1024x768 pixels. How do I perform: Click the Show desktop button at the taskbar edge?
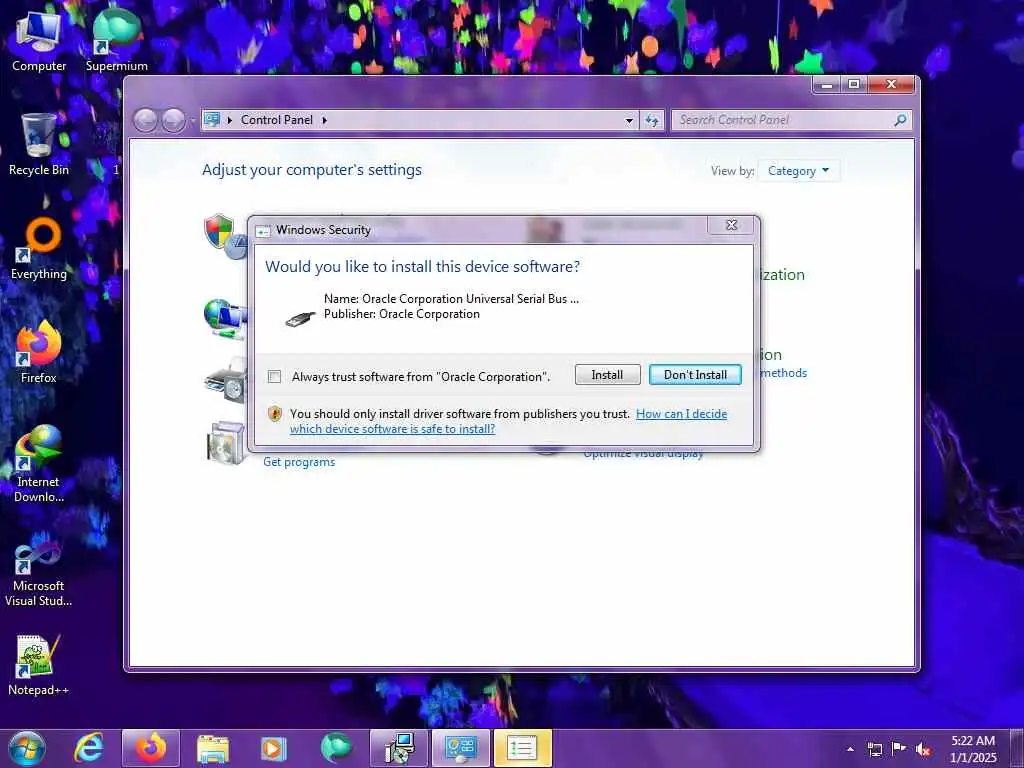click(1018, 748)
